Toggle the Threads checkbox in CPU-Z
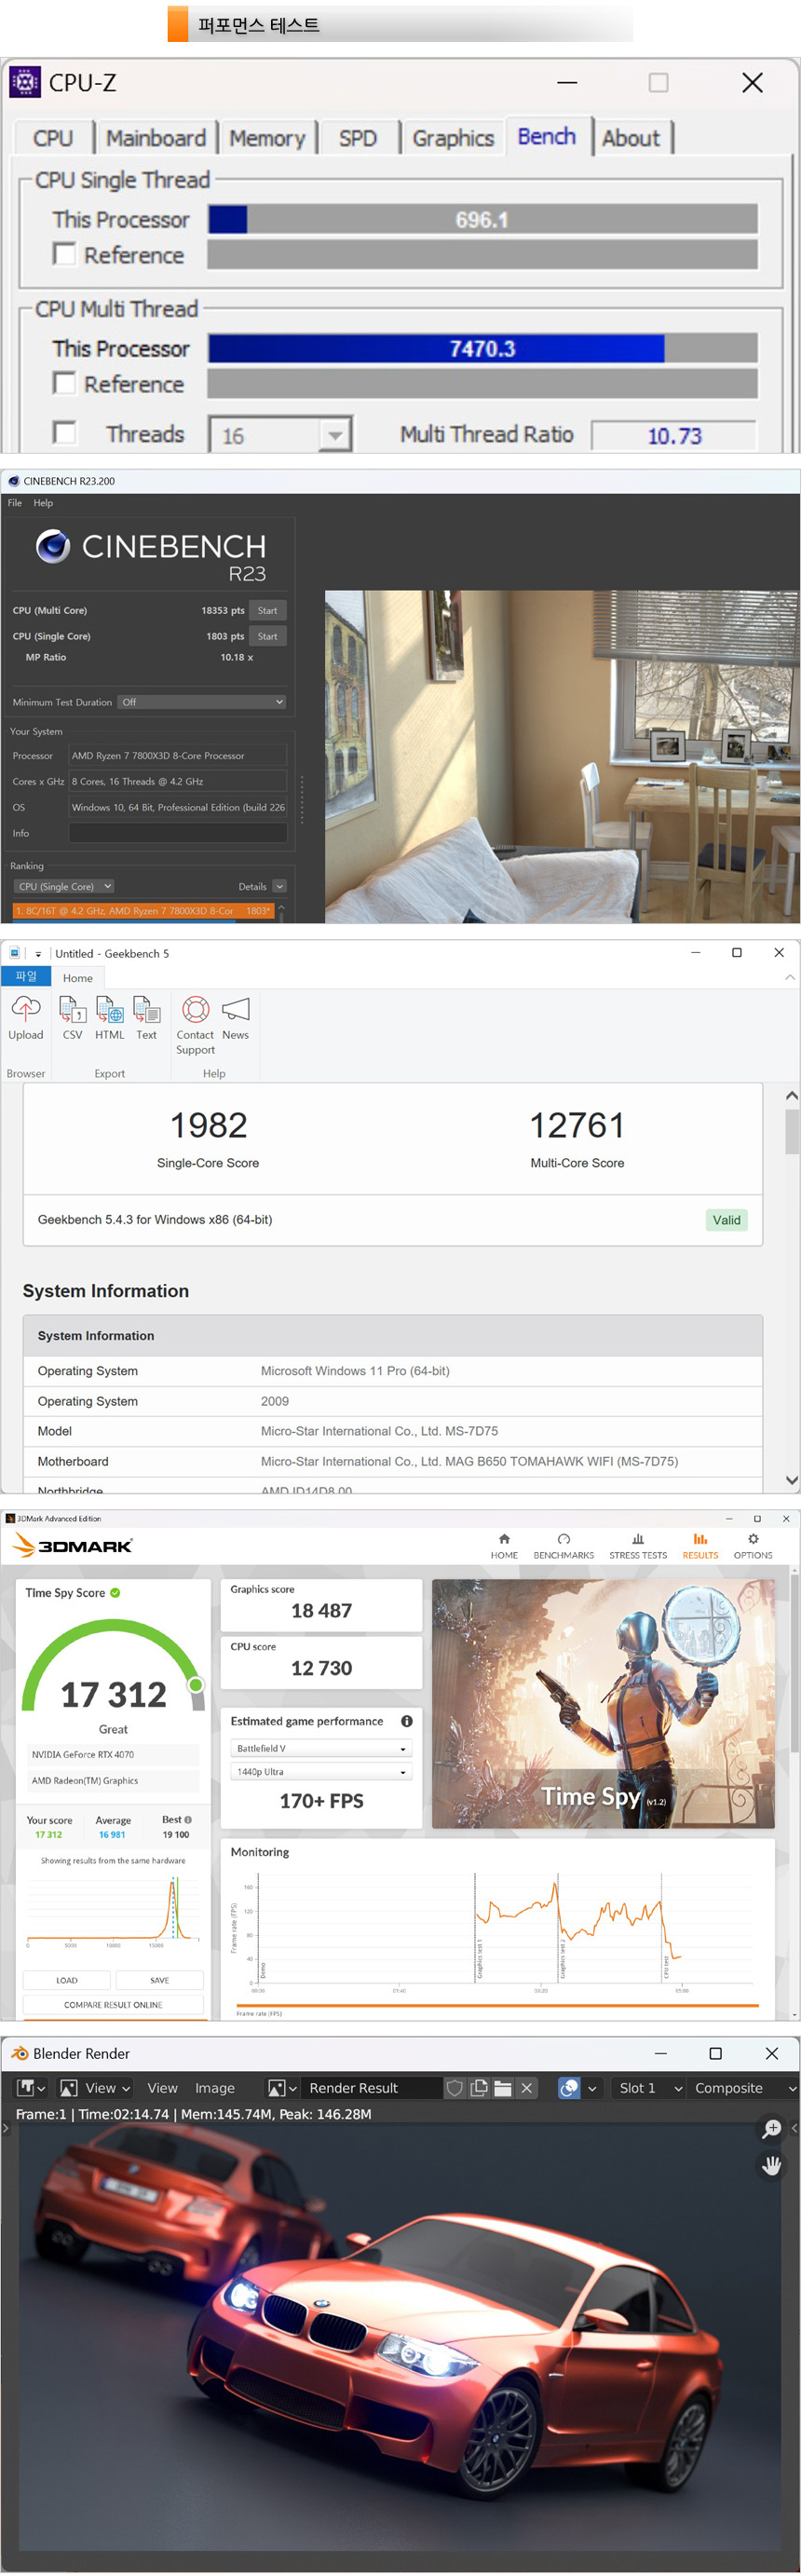 (x=65, y=433)
